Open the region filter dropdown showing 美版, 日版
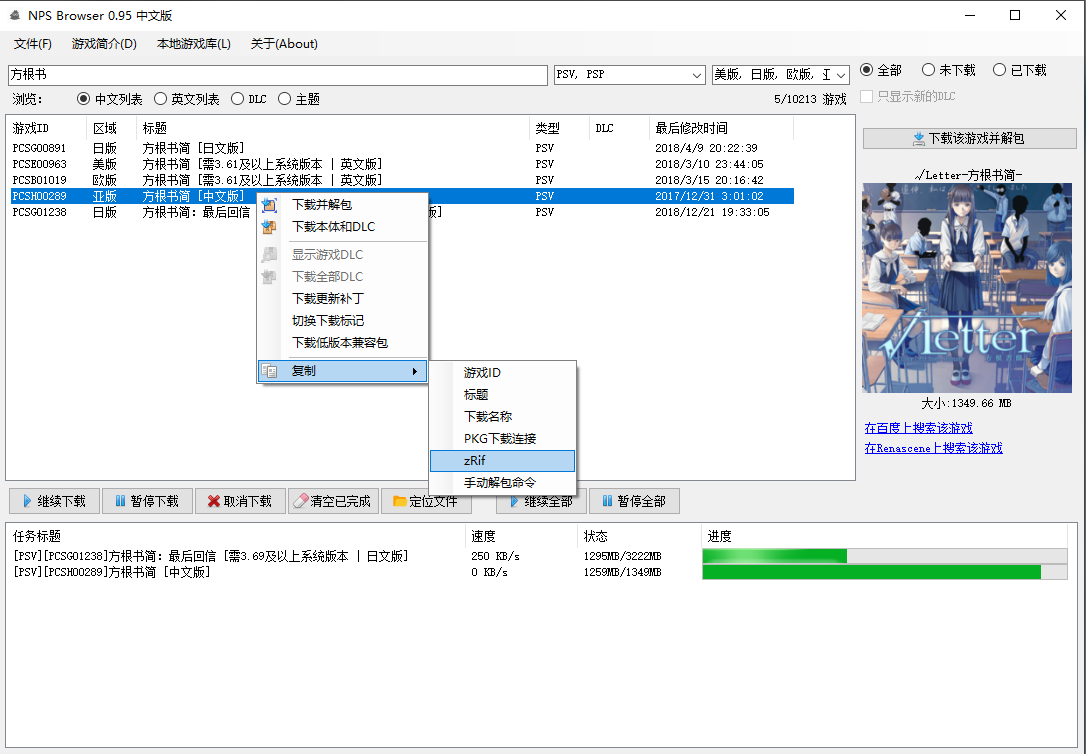 point(838,75)
